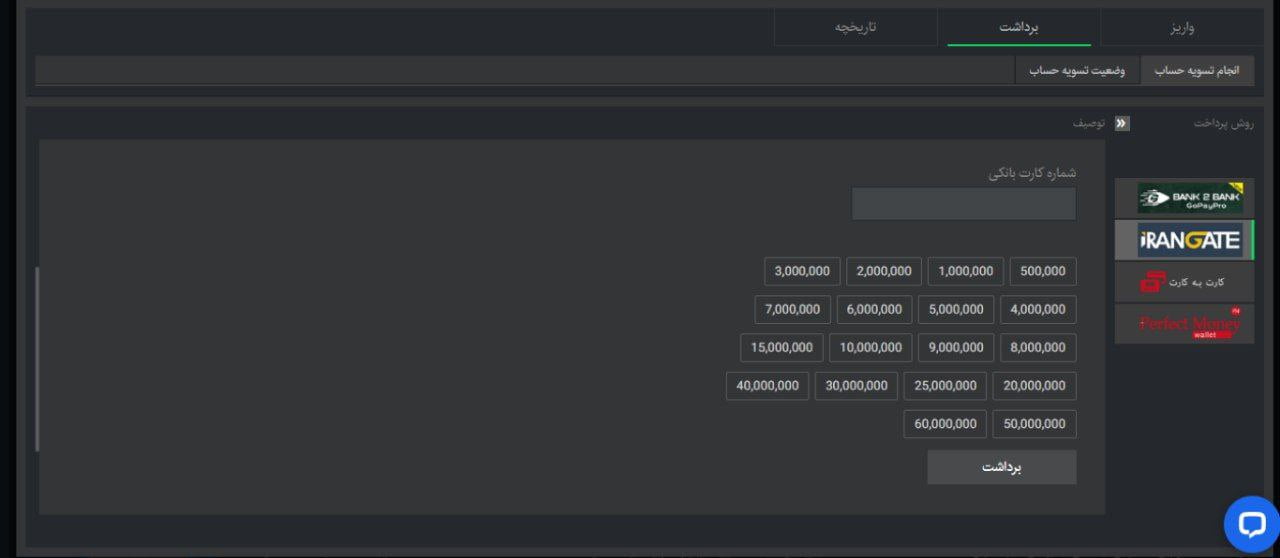Open the وضعیت تسویه حساب sub-tab
This screenshot has width=1280, height=558.
1077,70
